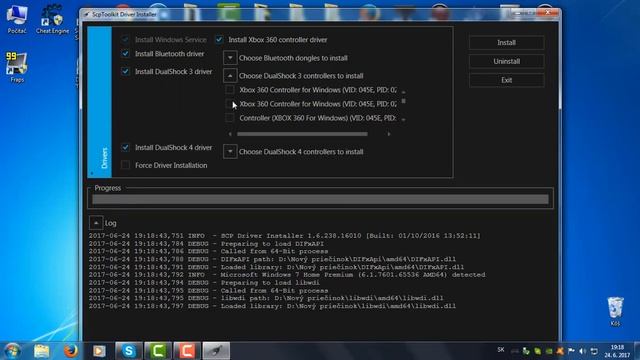The image size is (640, 360).
Task: Select ScpToolkit installer taskbar button
Action: tap(216, 351)
